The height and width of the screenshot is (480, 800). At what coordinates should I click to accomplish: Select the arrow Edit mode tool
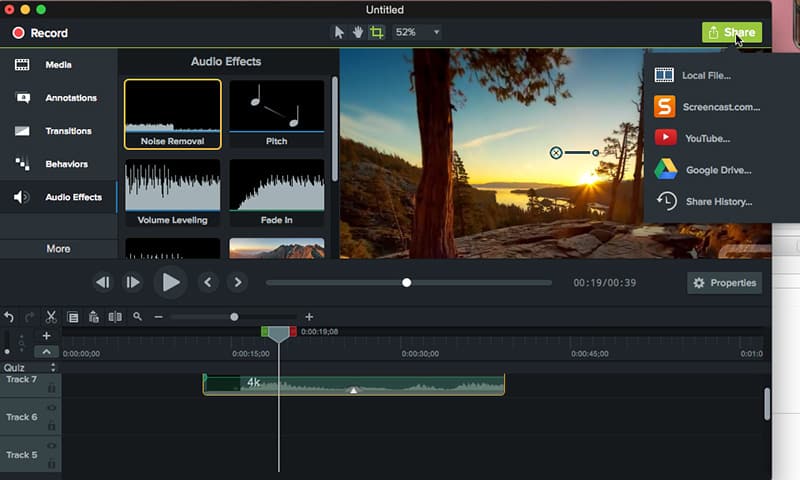pyautogui.click(x=339, y=33)
